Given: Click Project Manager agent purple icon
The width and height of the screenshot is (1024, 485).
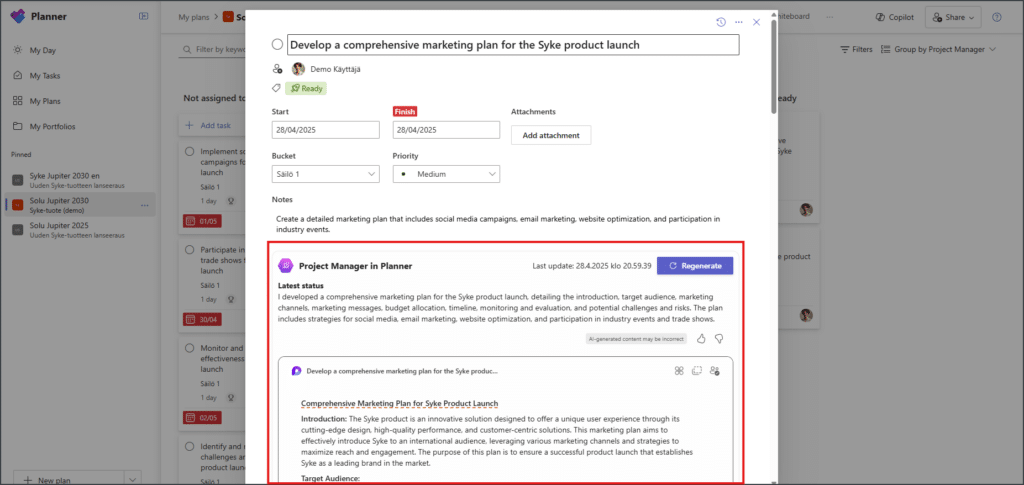Looking at the screenshot, I should [x=285, y=266].
